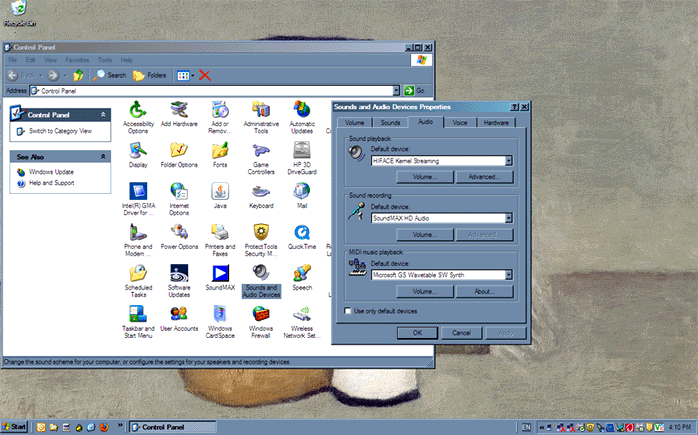Open Accessibility Options icon

tap(138, 118)
